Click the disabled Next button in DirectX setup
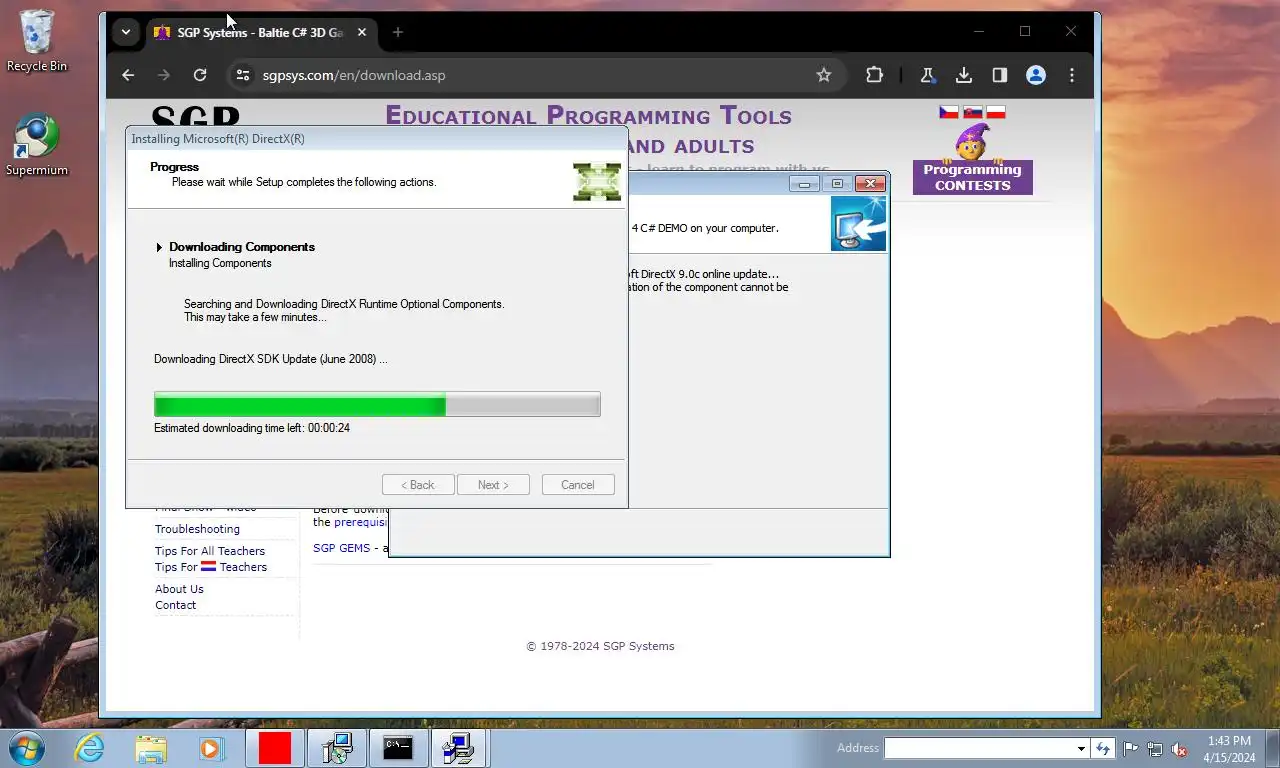Screen dimensions: 1280x768 493,485
